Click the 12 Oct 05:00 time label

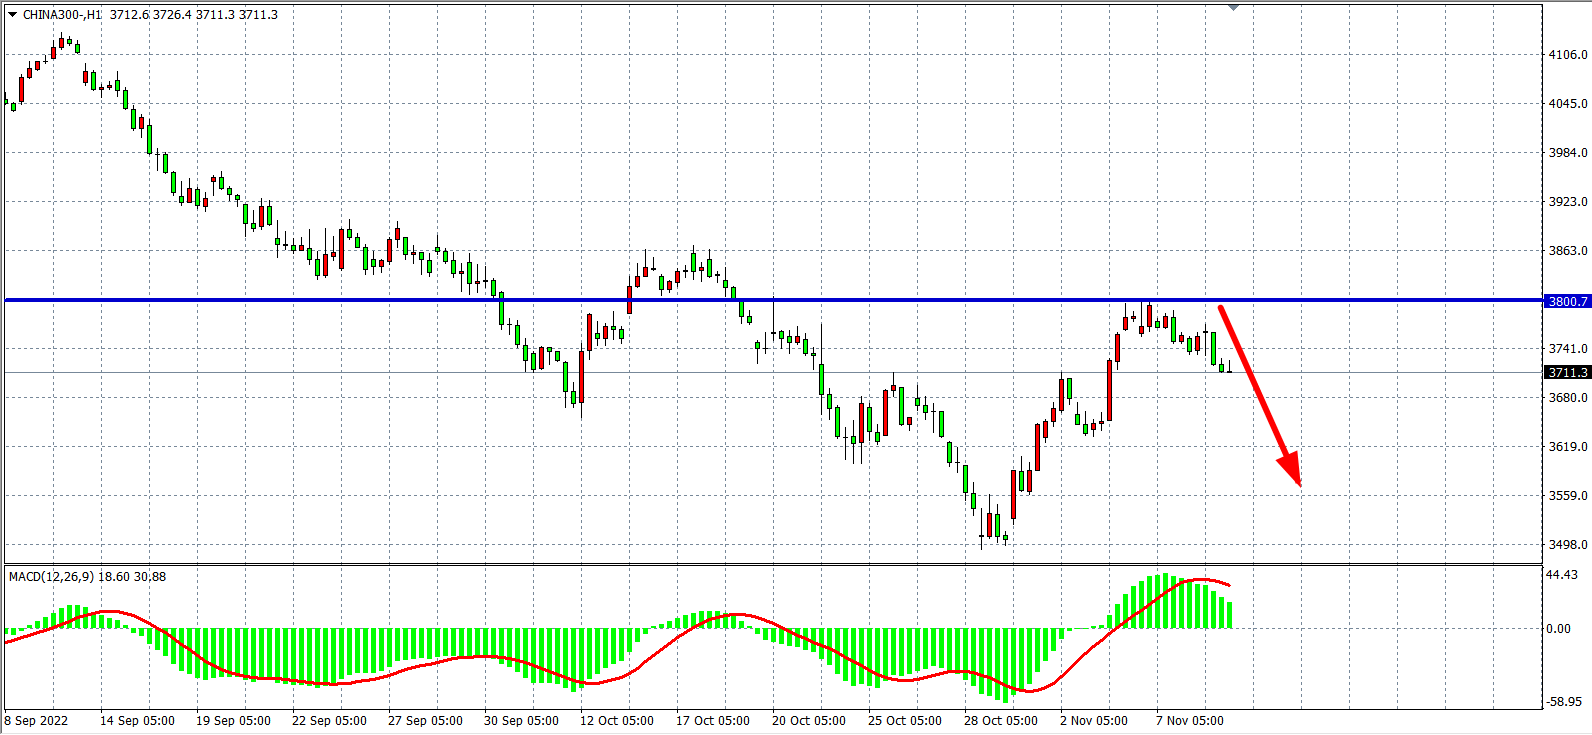[617, 720]
